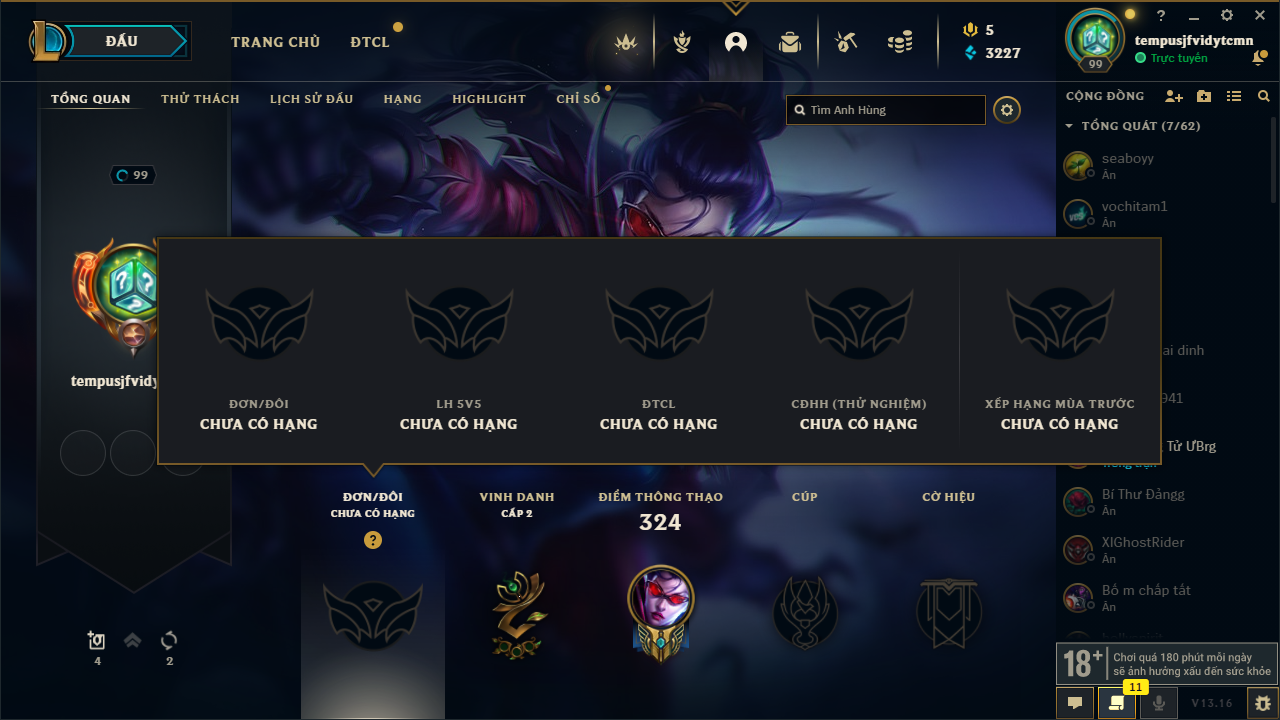Open the missions icon with badge 11
The height and width of the screenshot is (720, 1280).
[1116, 703]
